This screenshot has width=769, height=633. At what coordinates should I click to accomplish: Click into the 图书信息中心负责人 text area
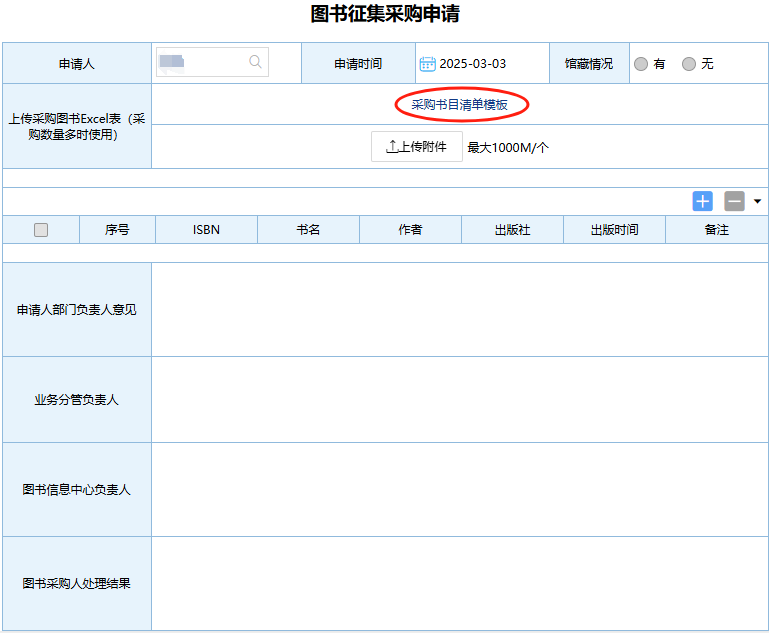click(459, 490)
